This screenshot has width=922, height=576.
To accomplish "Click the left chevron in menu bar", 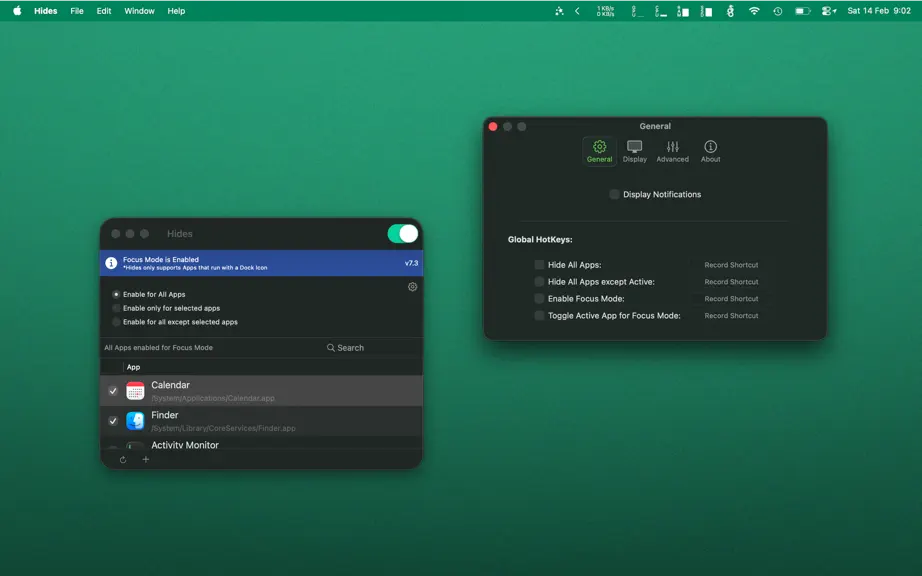I will coord(577,11).
